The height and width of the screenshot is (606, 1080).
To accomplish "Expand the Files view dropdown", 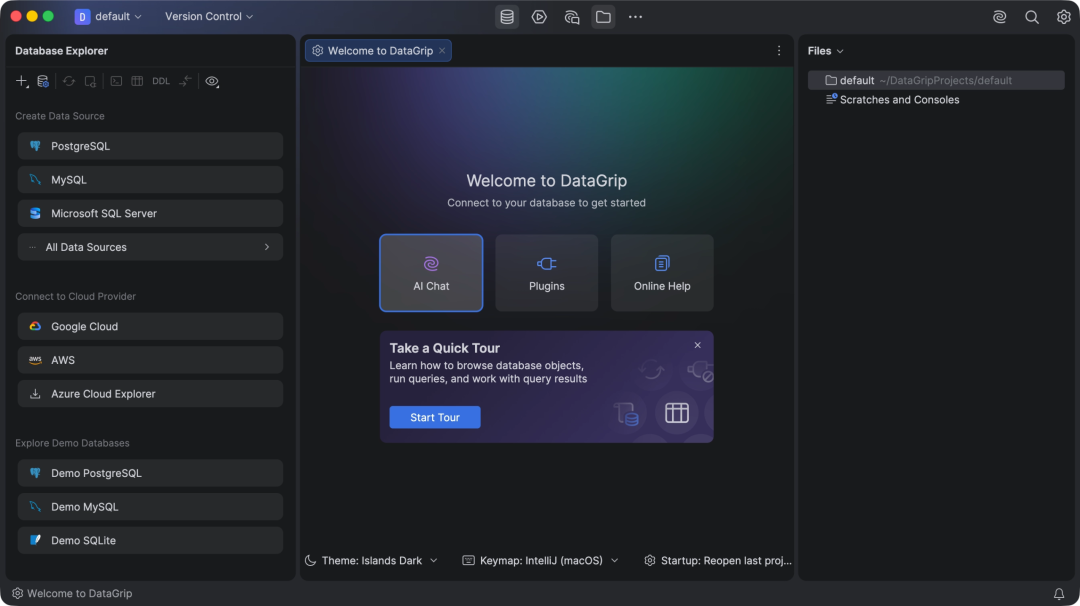I will tap(825, 51).
